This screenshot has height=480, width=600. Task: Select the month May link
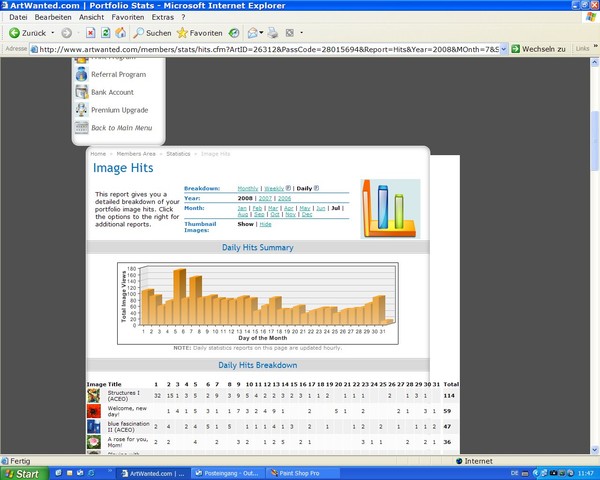(x=305, y=208)
